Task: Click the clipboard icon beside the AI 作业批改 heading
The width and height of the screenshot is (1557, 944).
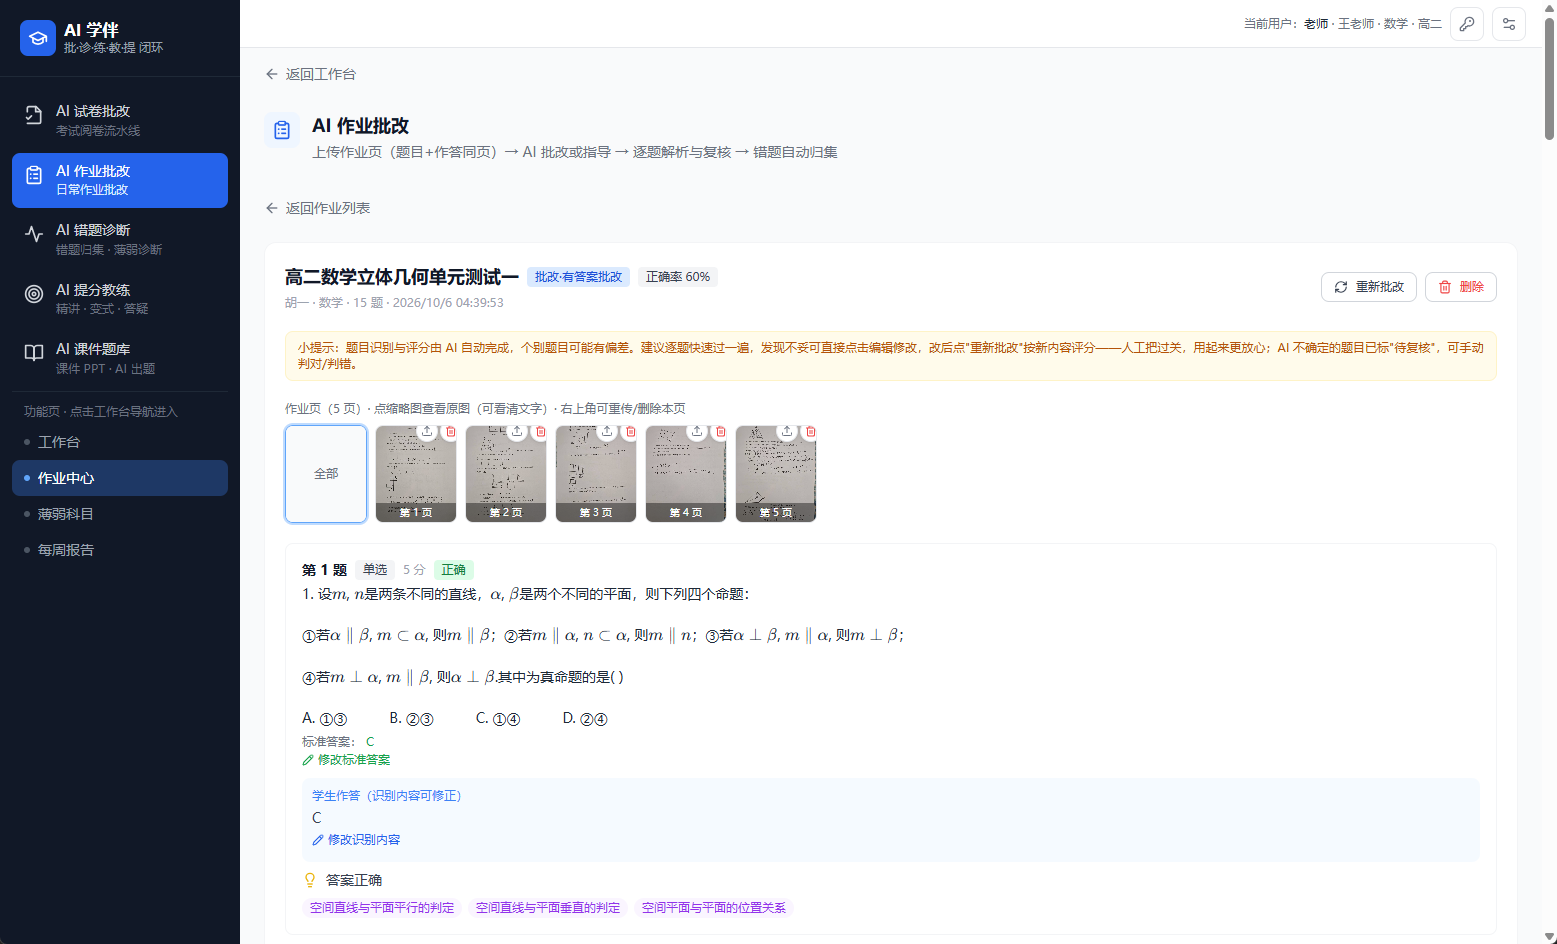Action: pyautogui.click(x=282, y=130)
